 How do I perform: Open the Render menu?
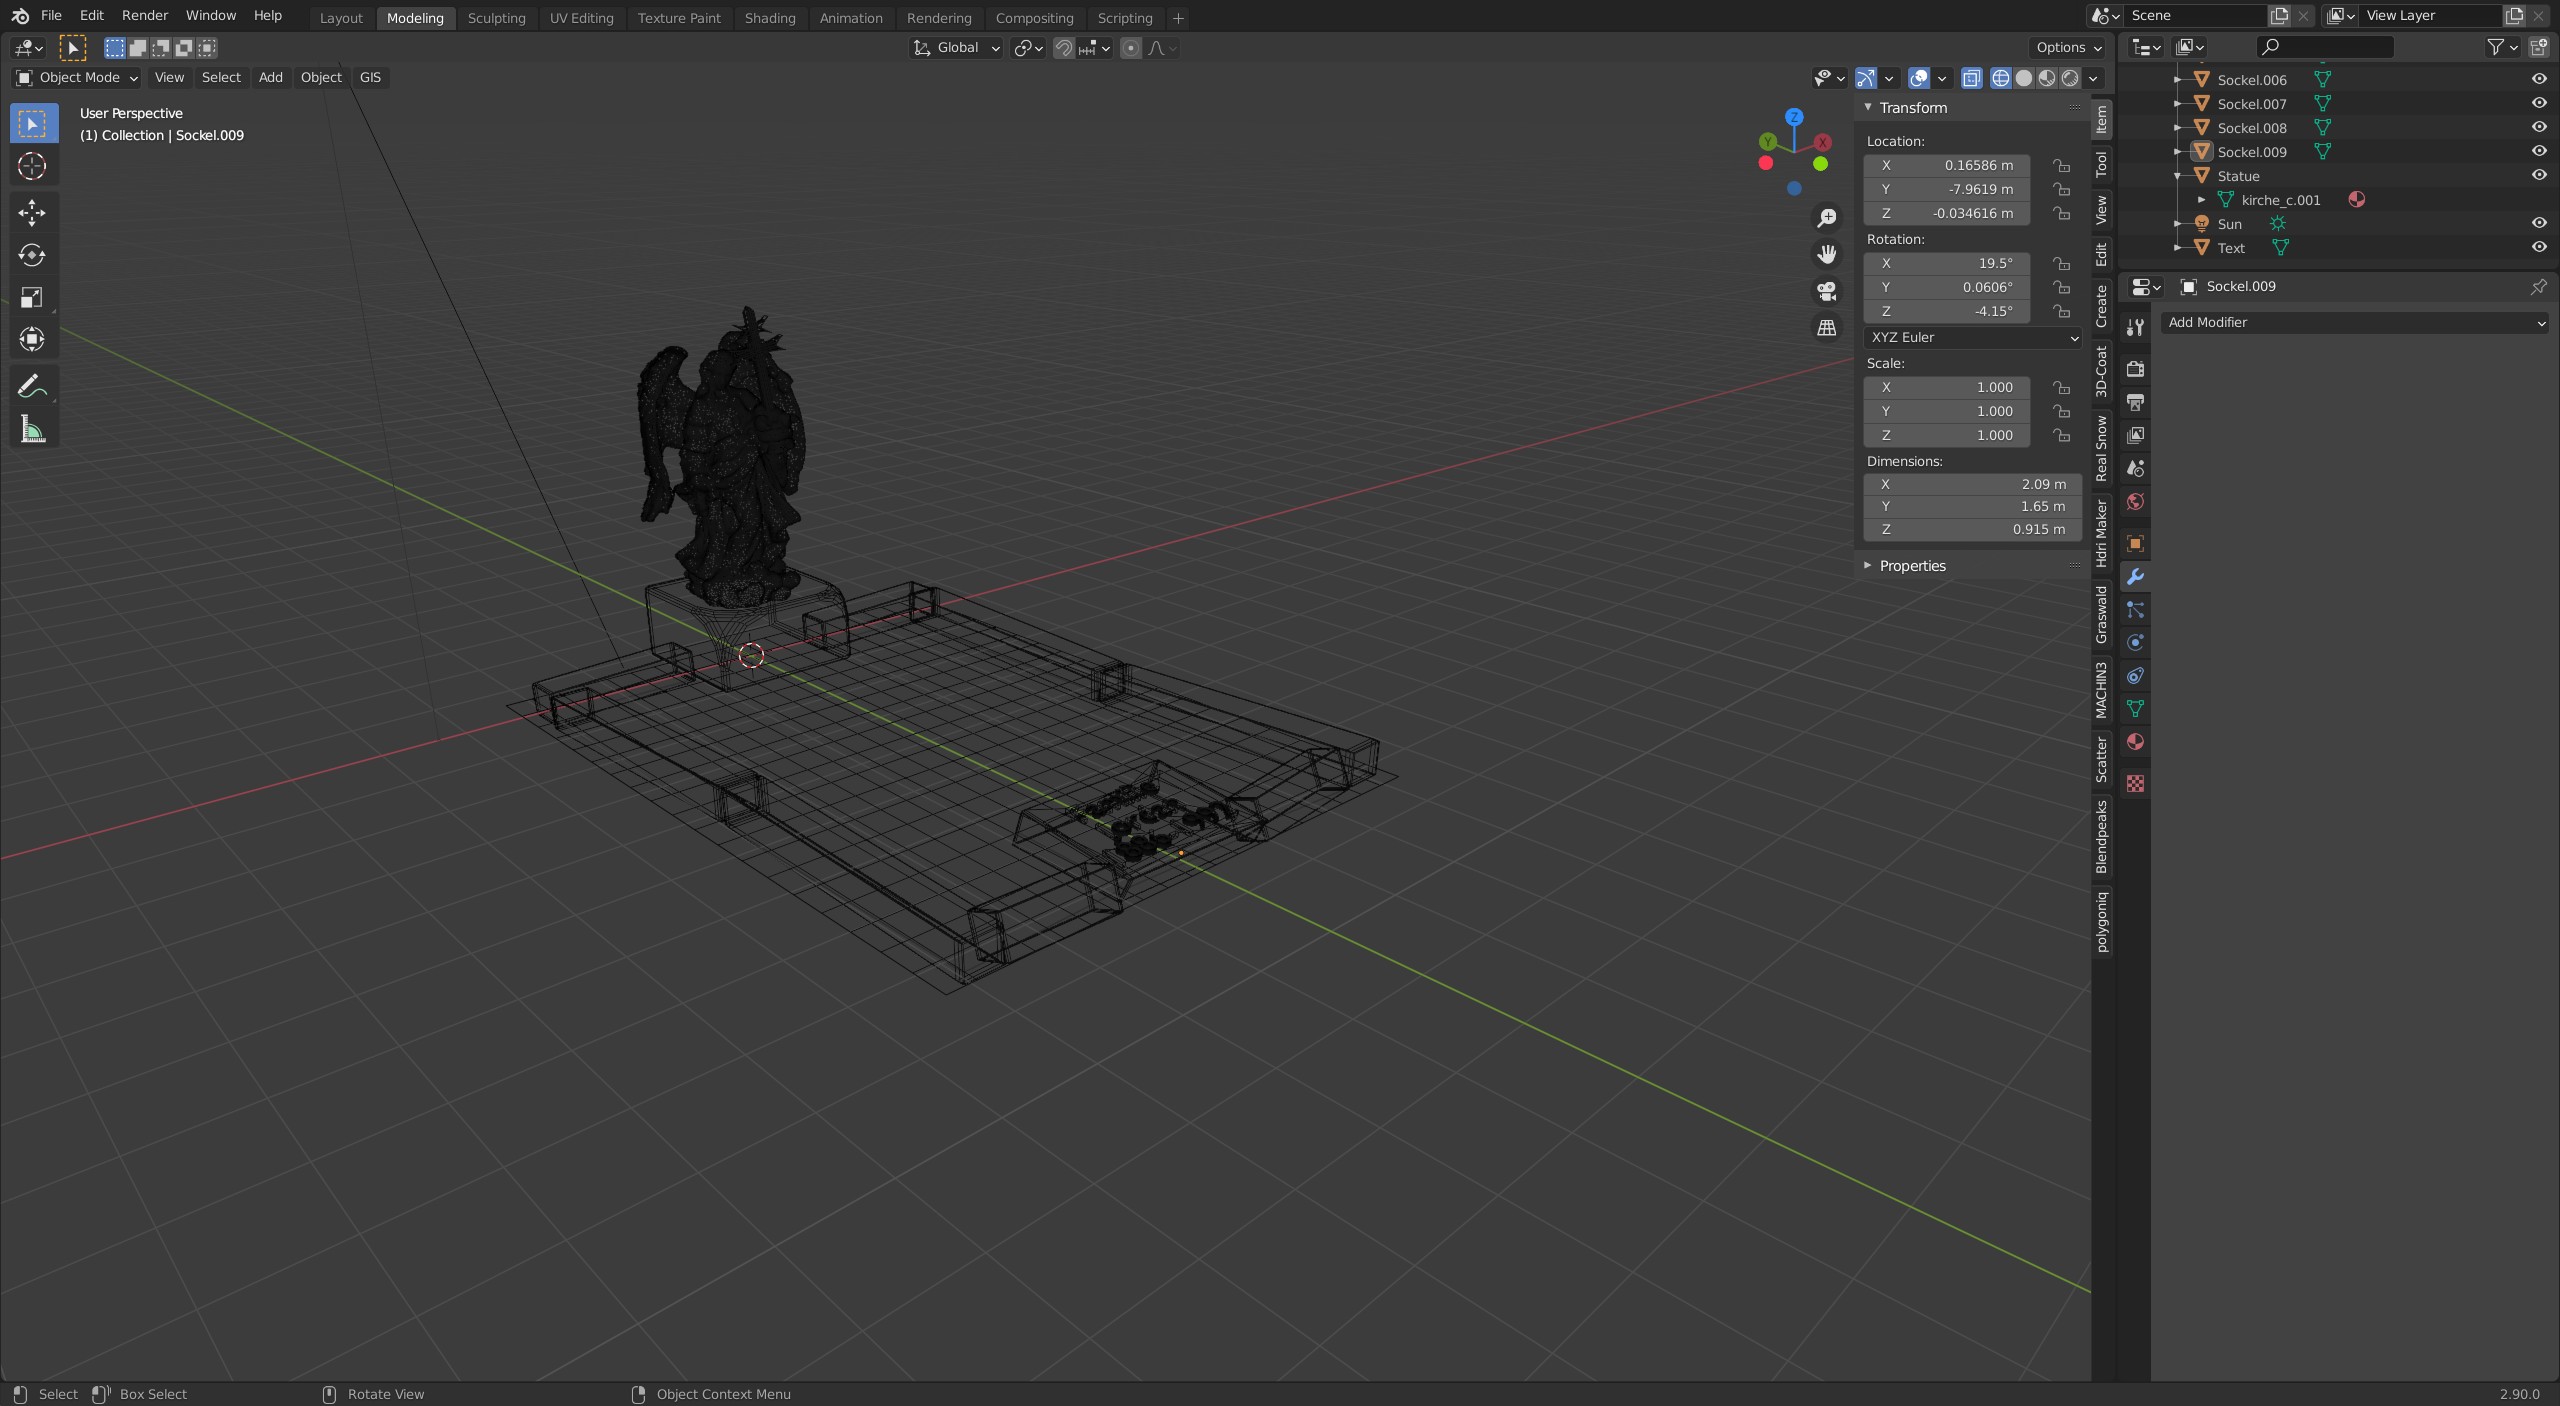click(144, 16)
